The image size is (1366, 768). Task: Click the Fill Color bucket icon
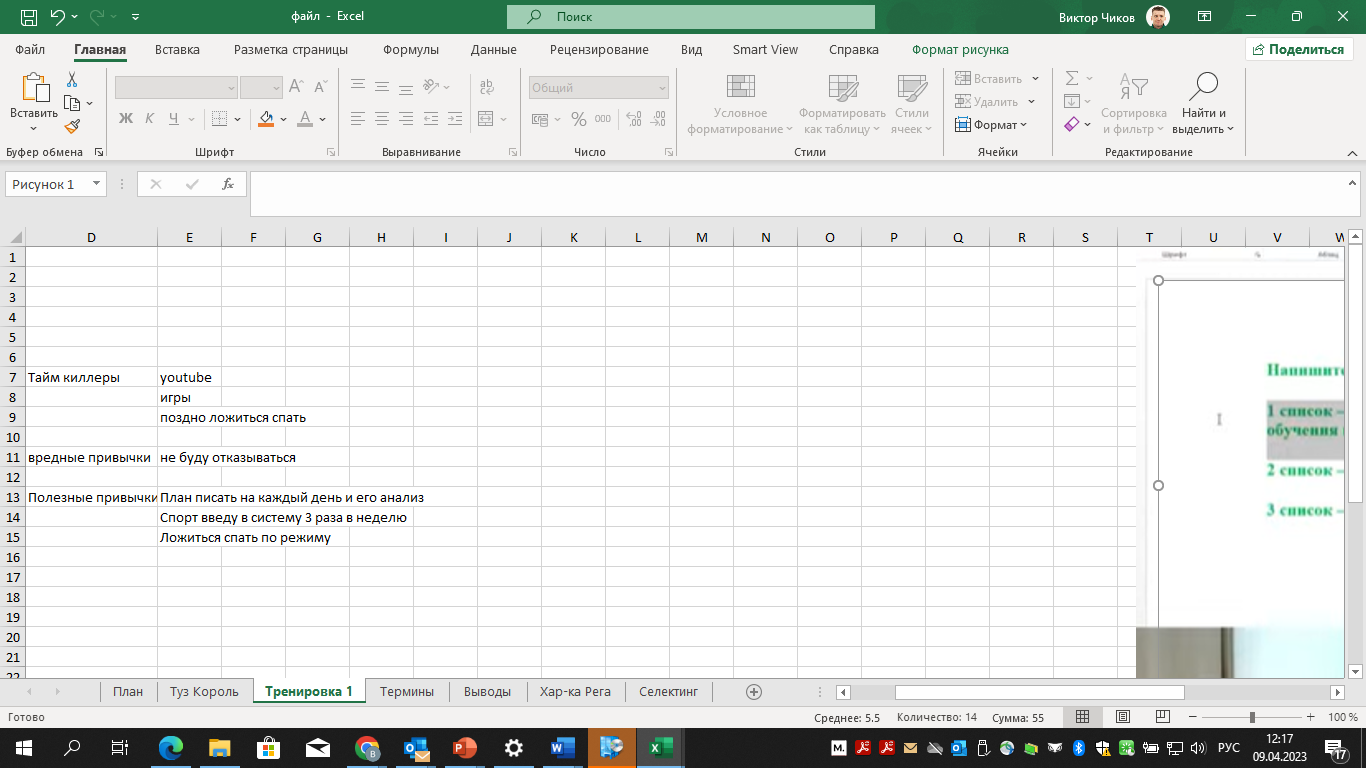(x=266, y=119)
